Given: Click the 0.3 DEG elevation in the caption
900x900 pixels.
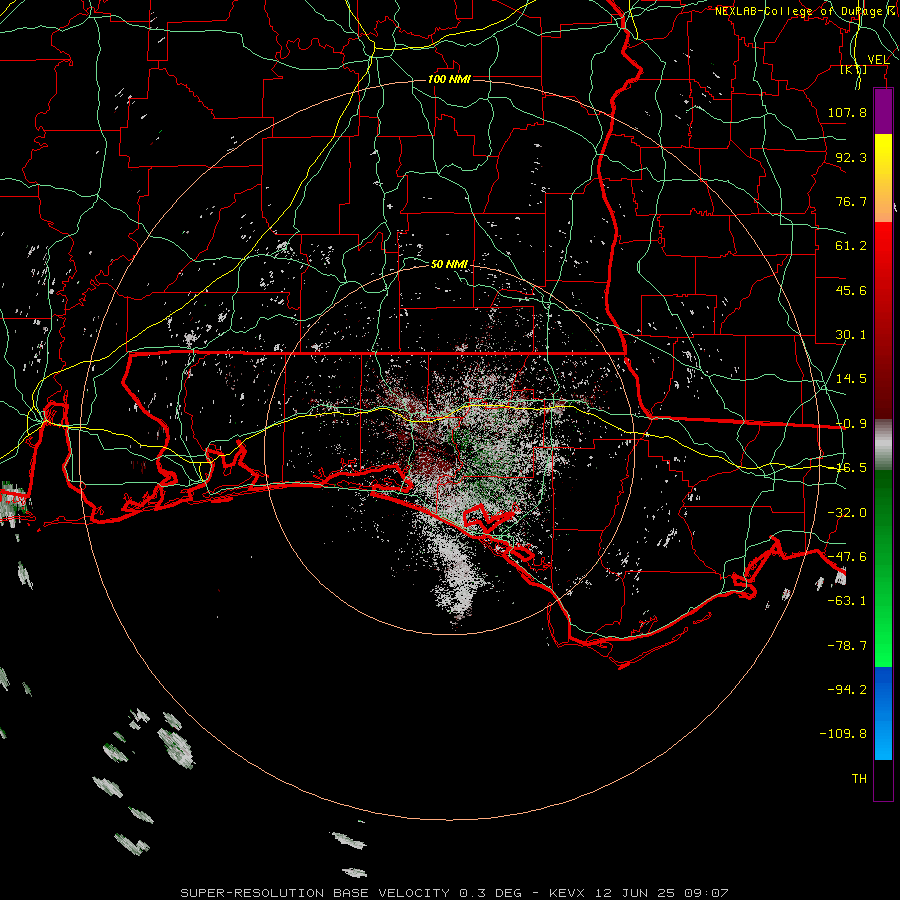Looking at the screenshot, I should [x=490, y=893].
